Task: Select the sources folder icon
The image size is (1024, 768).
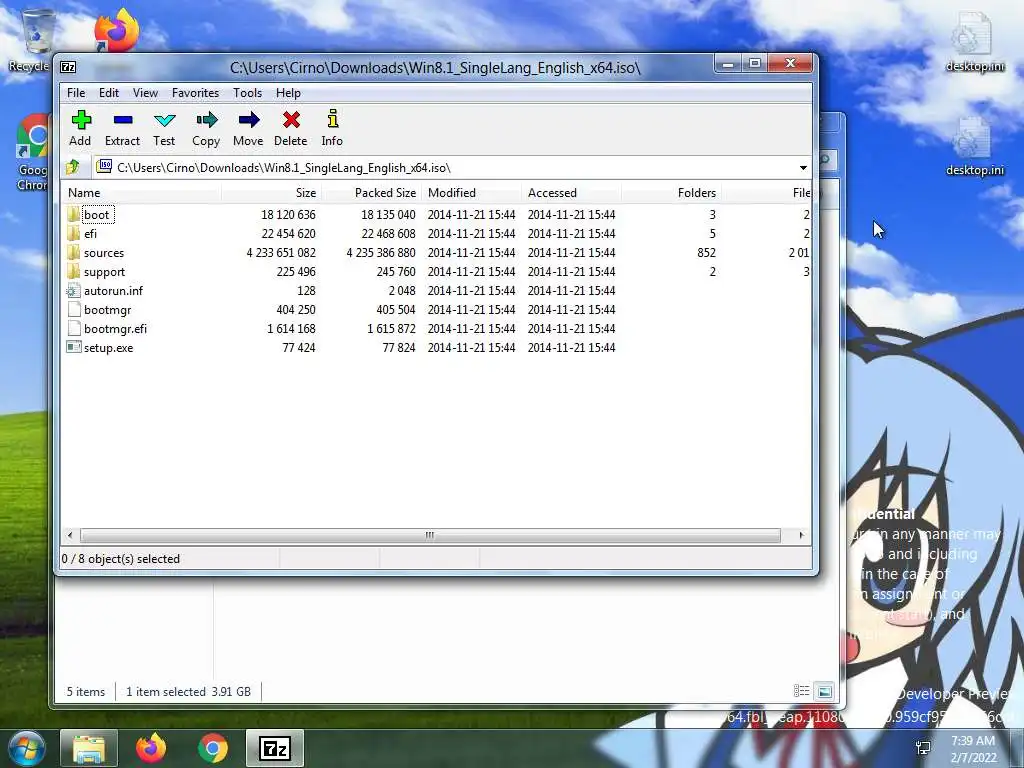Action: point(73,253)
